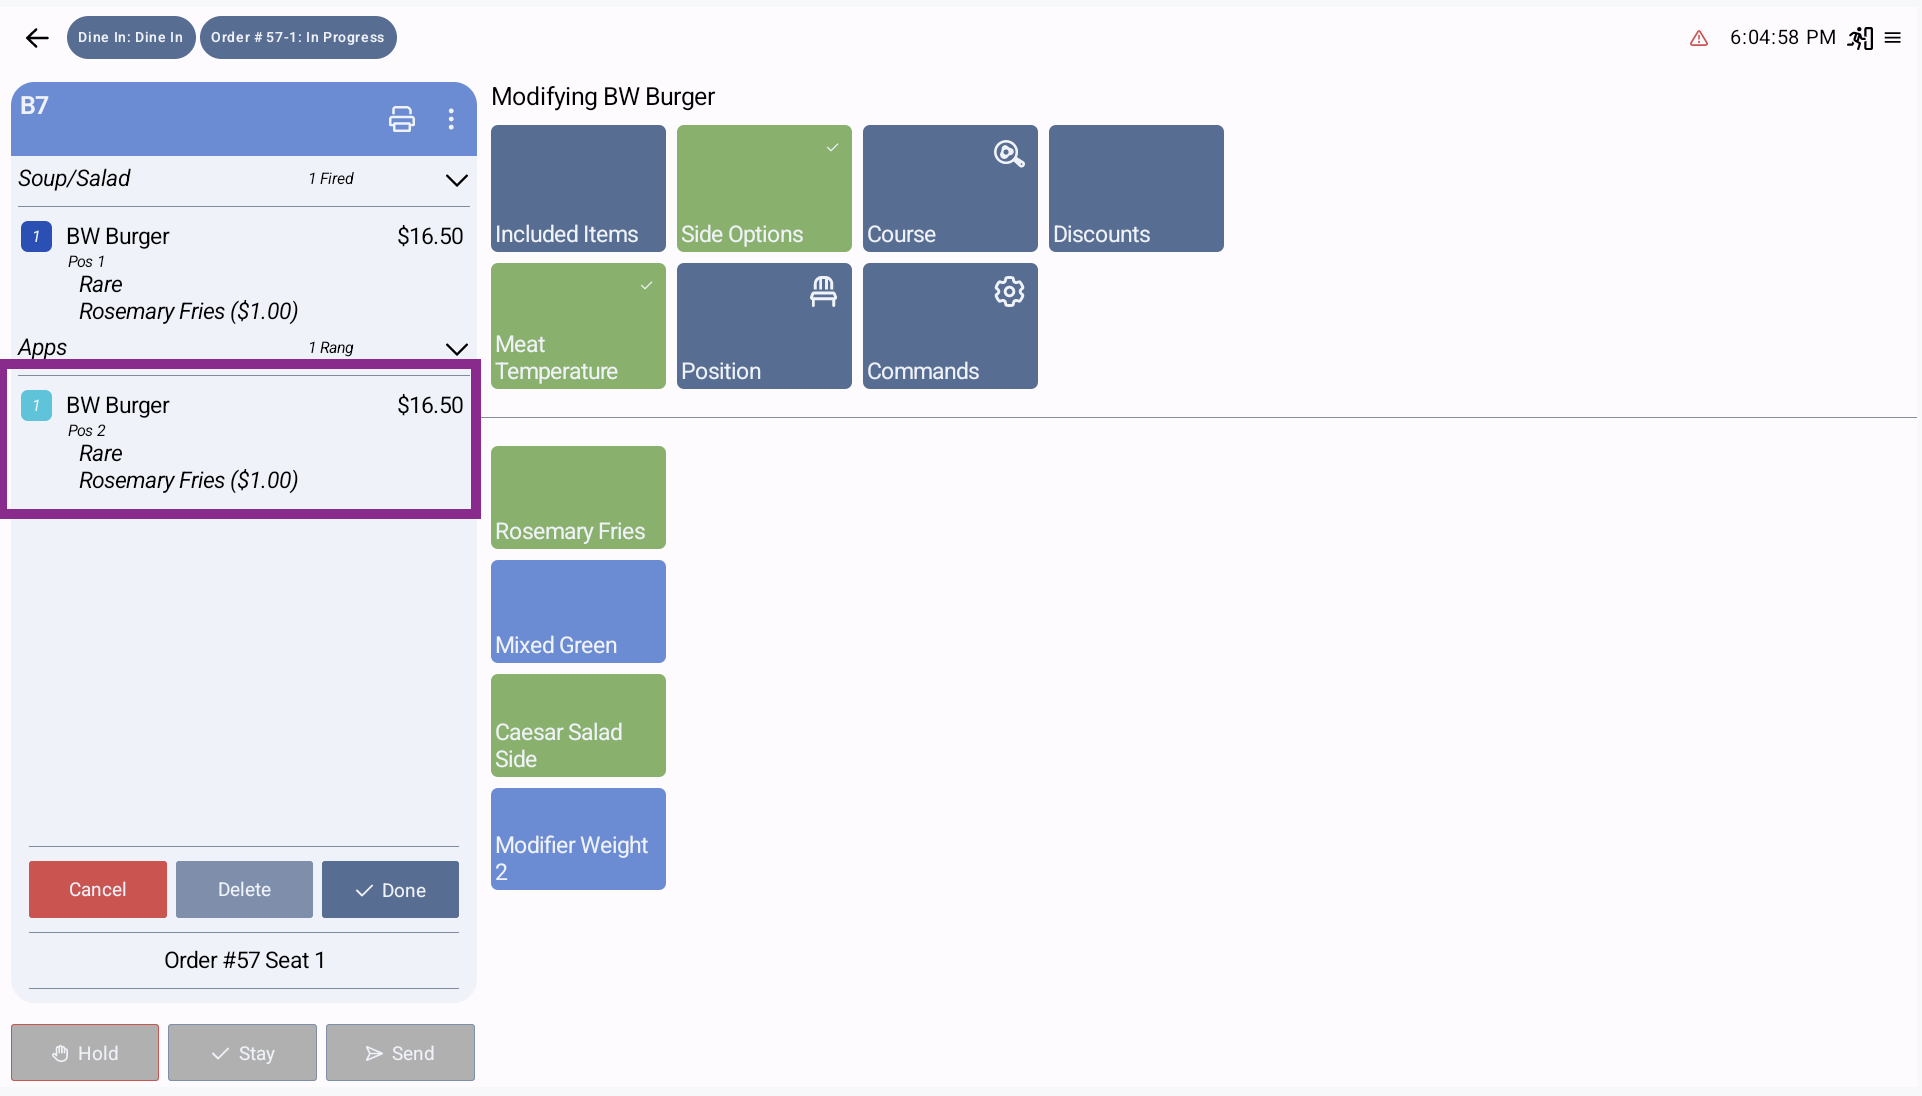
Task: Select the Pos 1 BW Burger item
Action: click(x=240, y=272)
